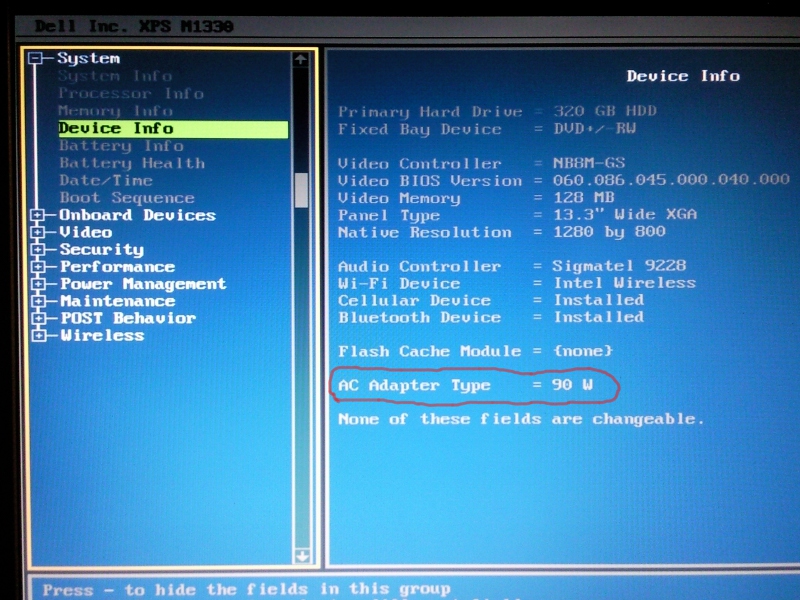Click the Primary Hard Drive label

point(430,112)
